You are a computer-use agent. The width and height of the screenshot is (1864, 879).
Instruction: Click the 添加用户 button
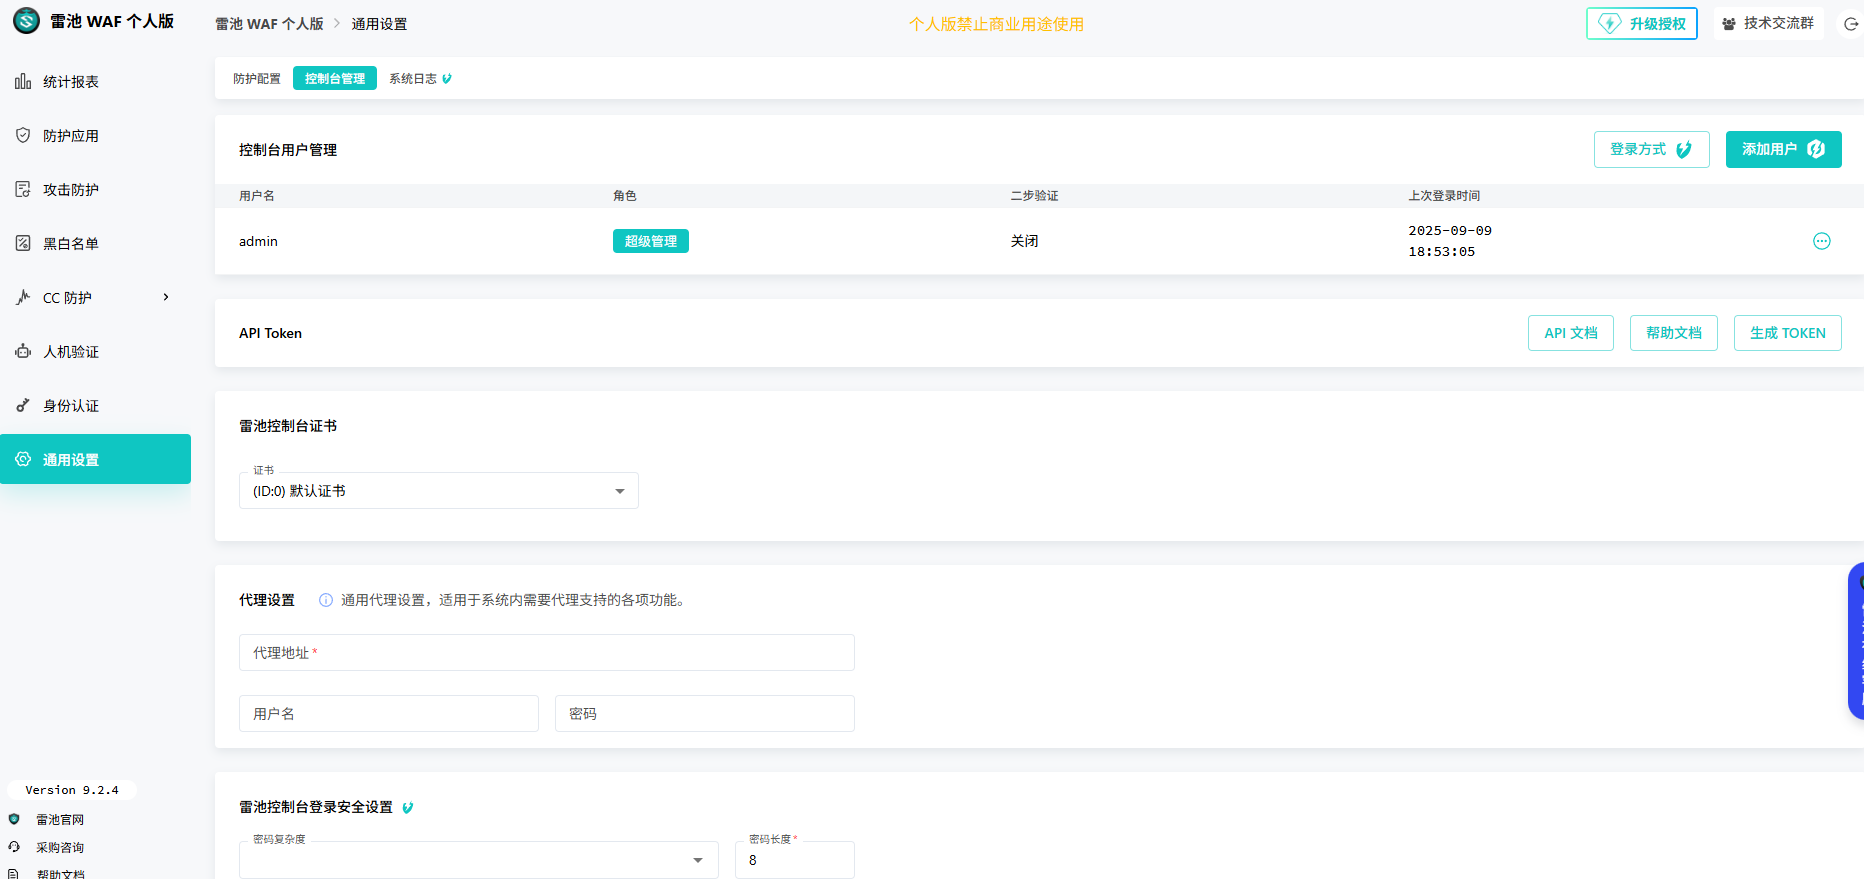coord(1784,149)
